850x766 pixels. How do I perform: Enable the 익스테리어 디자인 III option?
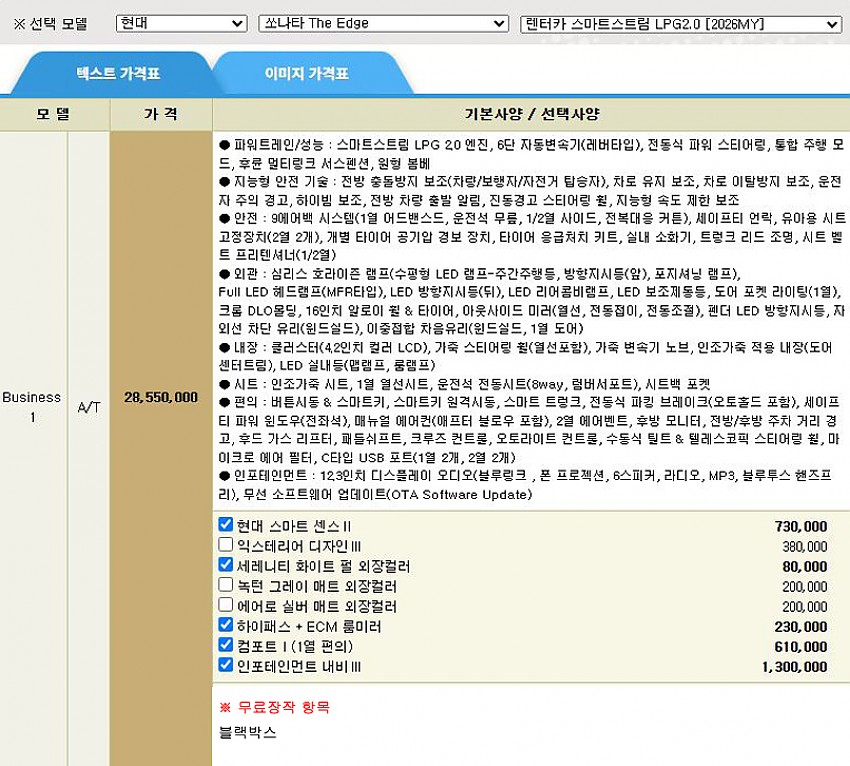coord(226,546)
